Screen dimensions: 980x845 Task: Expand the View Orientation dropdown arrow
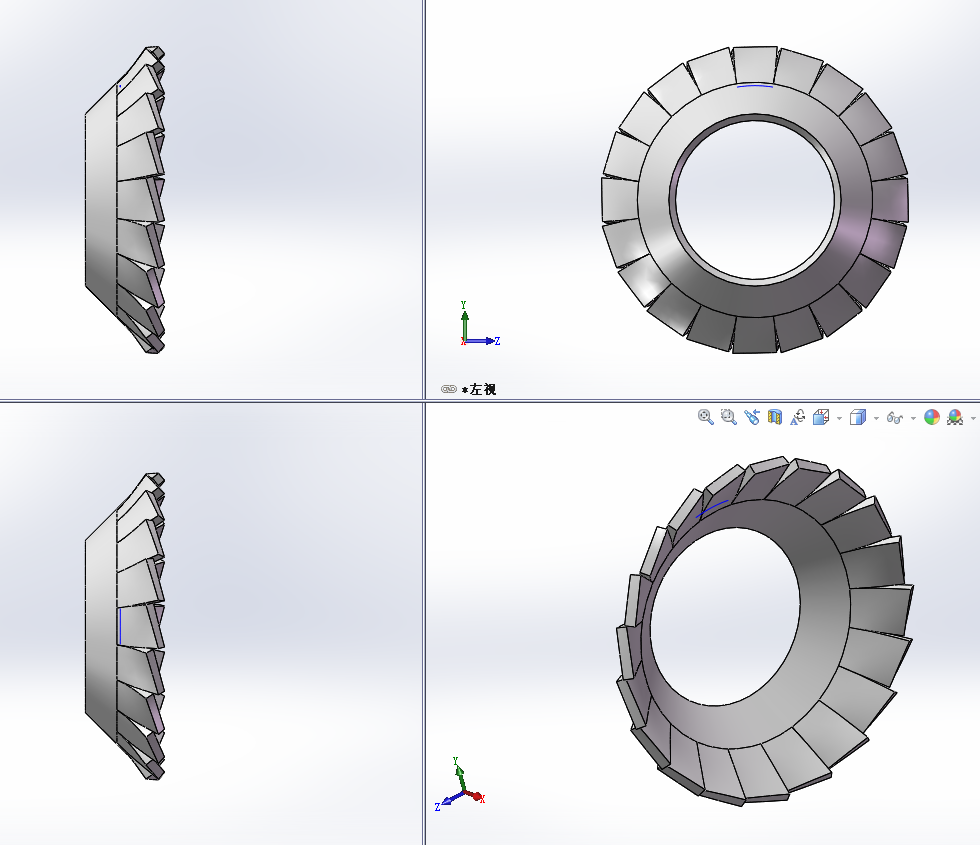coord(839,418)
